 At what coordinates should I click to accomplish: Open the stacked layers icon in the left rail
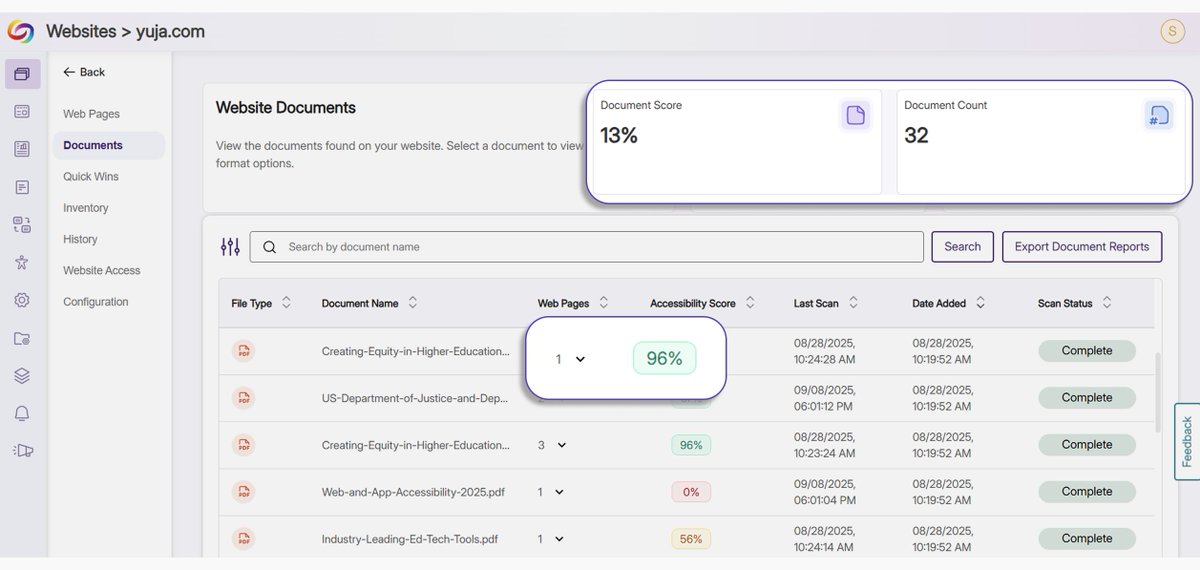22,376
